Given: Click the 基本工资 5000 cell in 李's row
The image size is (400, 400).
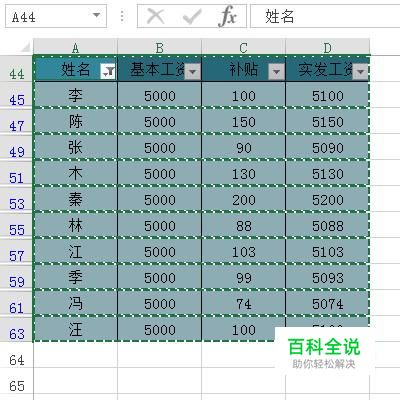Looking at the screenshot, I should (160, 95).
